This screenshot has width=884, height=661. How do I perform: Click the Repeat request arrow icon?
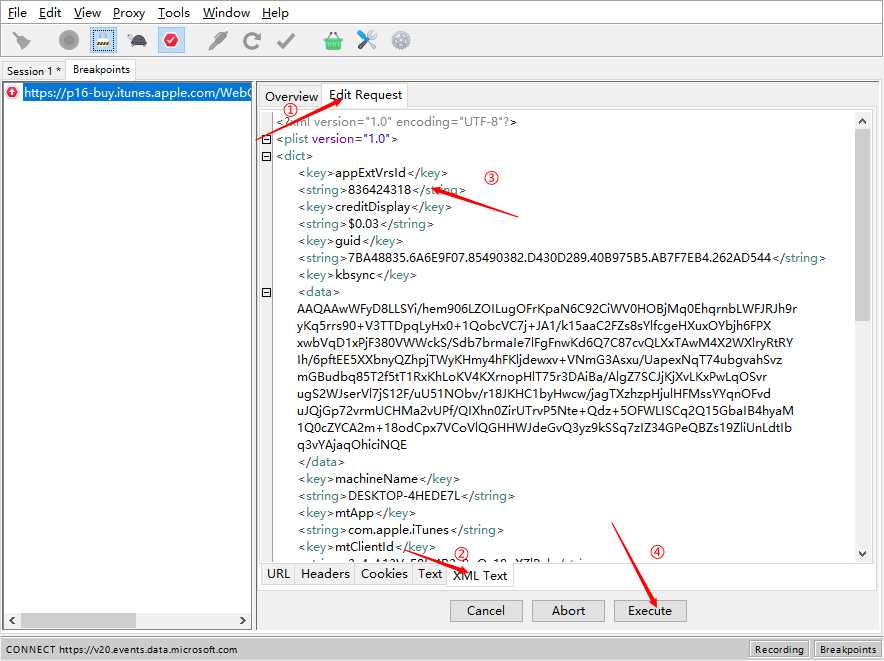coord(251,41)
